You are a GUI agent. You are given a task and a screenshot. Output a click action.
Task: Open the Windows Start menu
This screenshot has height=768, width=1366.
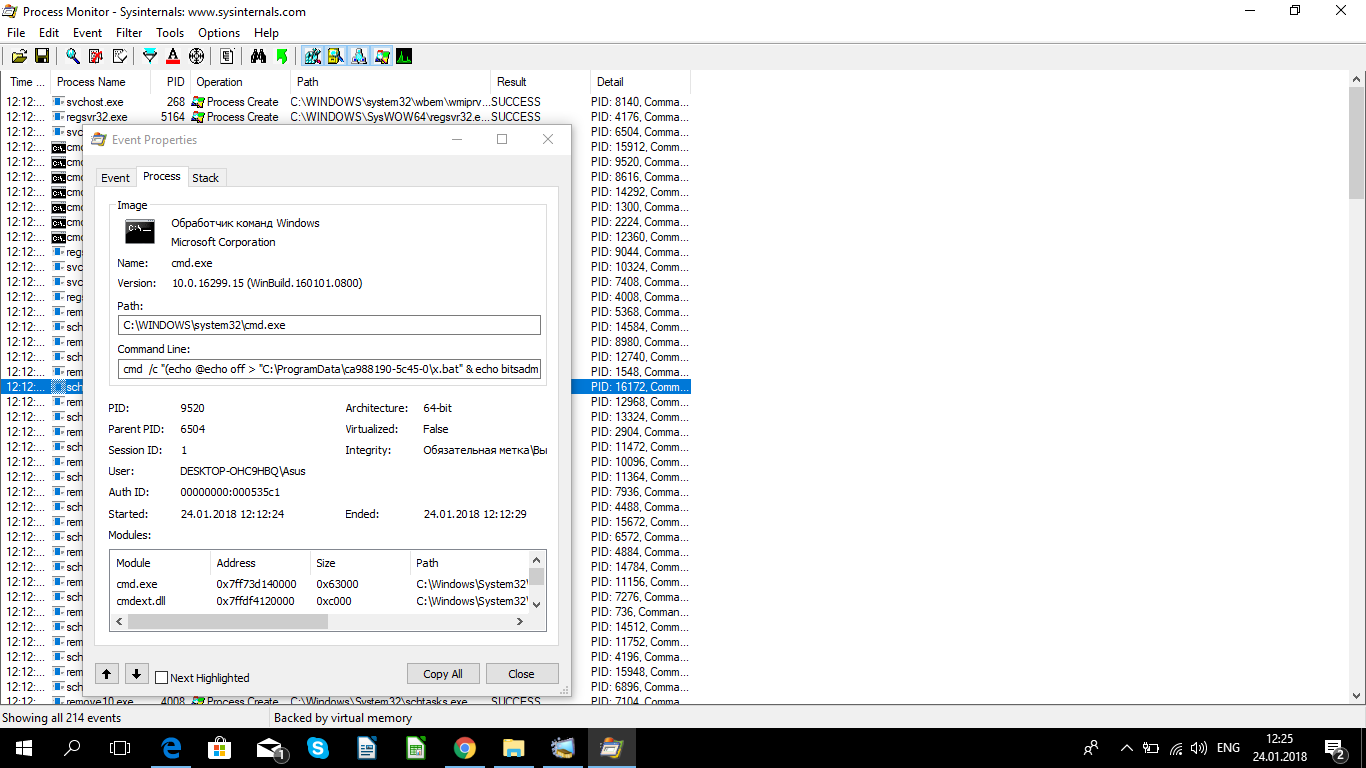tap(23, 748)
